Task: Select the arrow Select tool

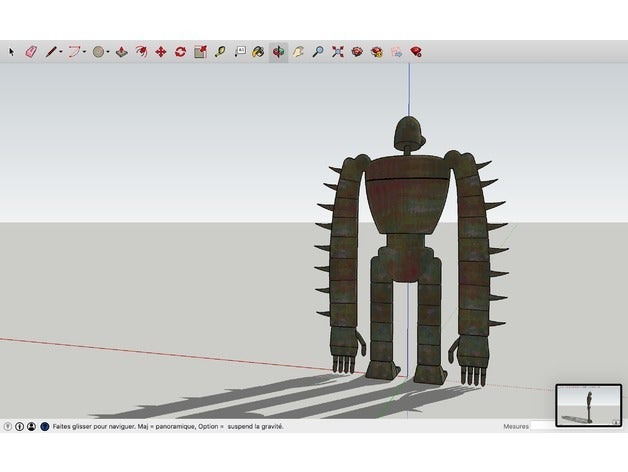Action: pos(12,51)
